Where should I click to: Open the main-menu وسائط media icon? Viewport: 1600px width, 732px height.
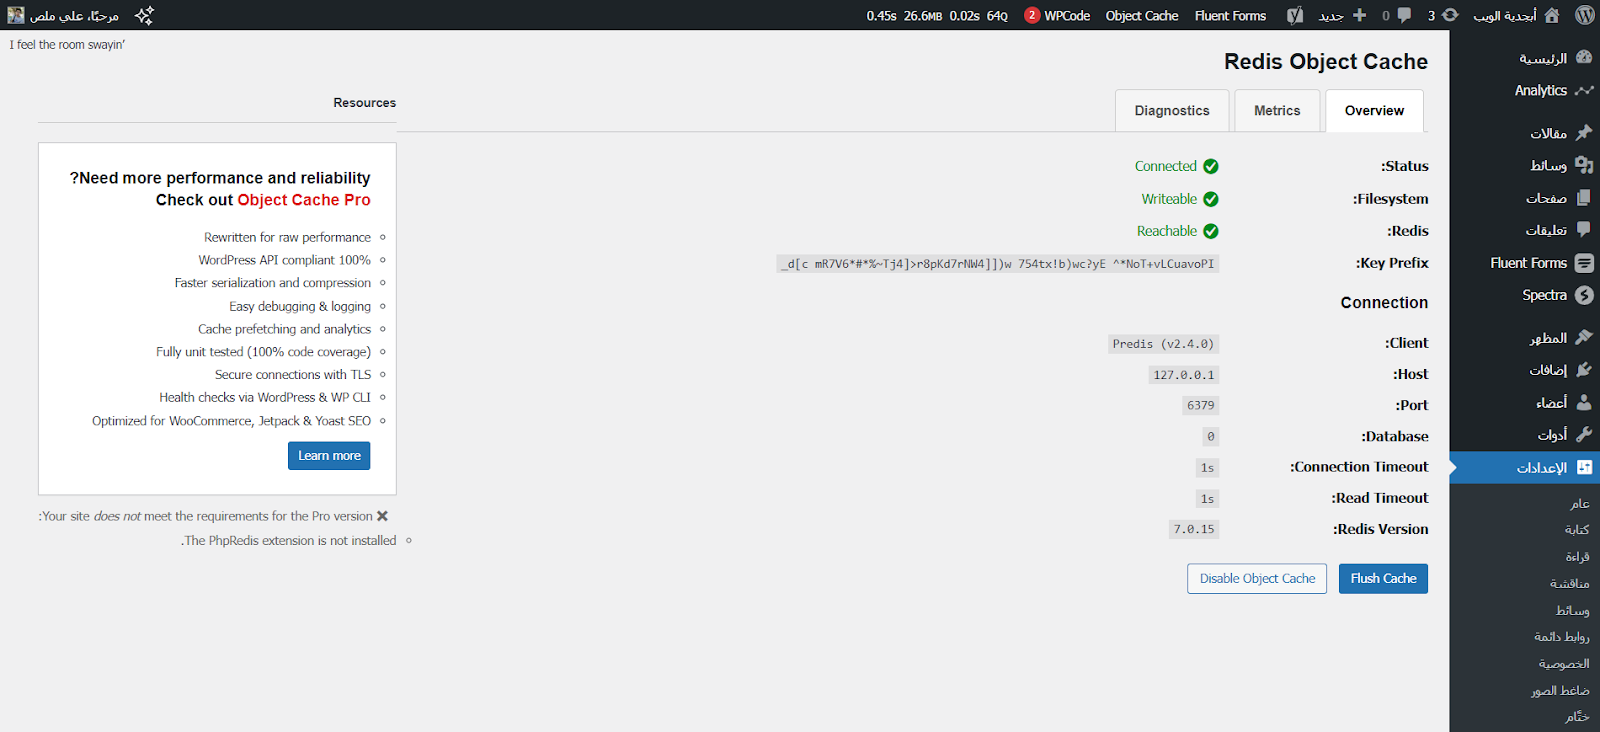[x=1584, y=165]
